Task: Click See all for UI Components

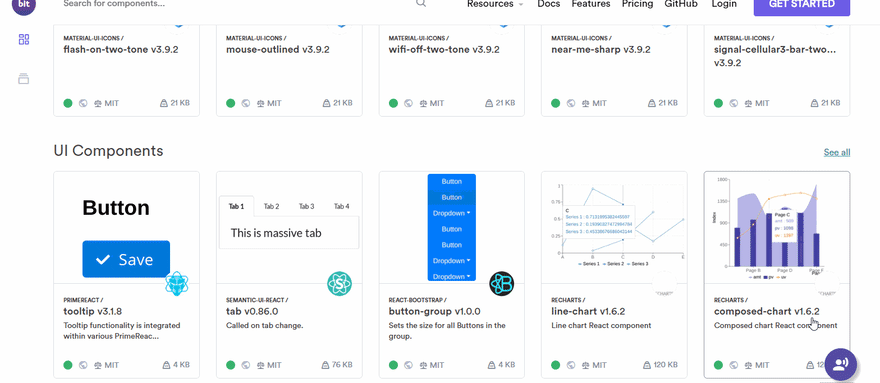Action: point(837,152)
